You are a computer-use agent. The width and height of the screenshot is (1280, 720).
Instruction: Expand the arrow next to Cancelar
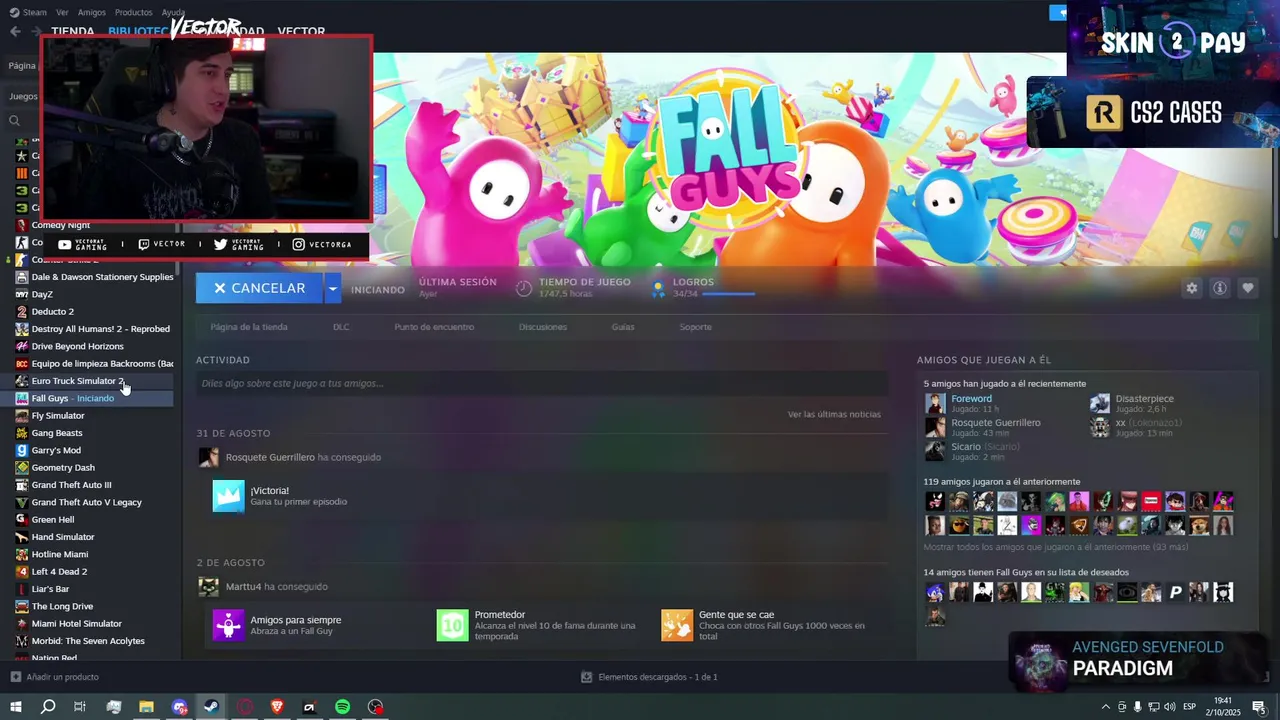[x=332, y=288]
